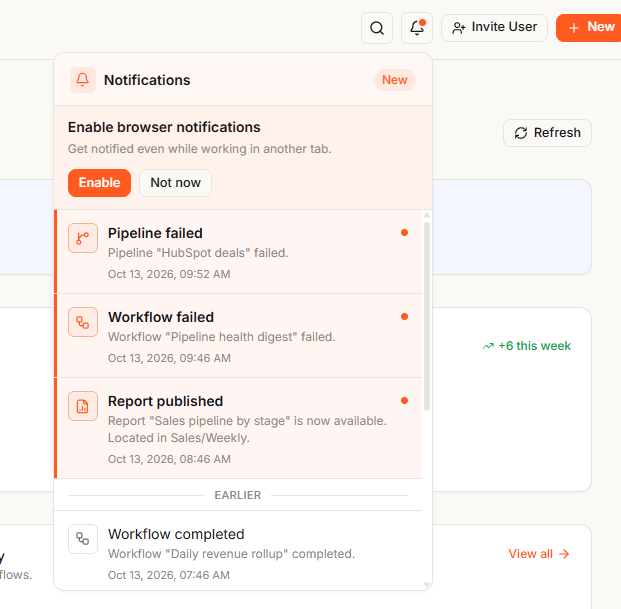This screenshot has height=609, width=621.
Task: Click the New badge in Notifications header
Action: 394,80
